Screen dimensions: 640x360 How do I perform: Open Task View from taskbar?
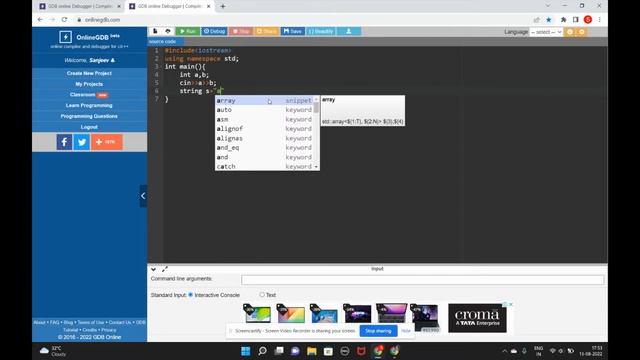pos(279,351)
